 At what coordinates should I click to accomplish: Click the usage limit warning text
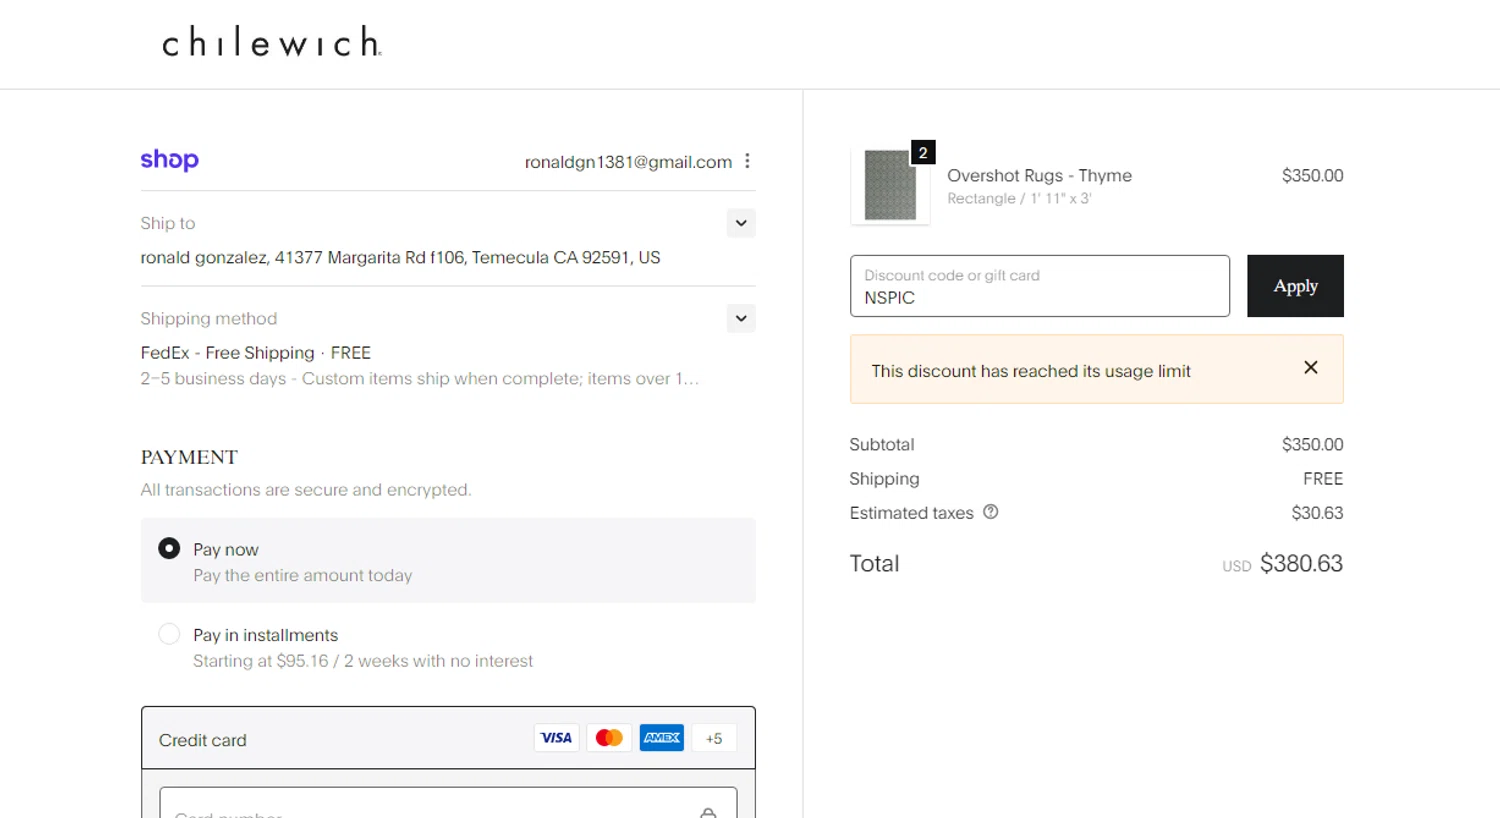coord(1031,371)
